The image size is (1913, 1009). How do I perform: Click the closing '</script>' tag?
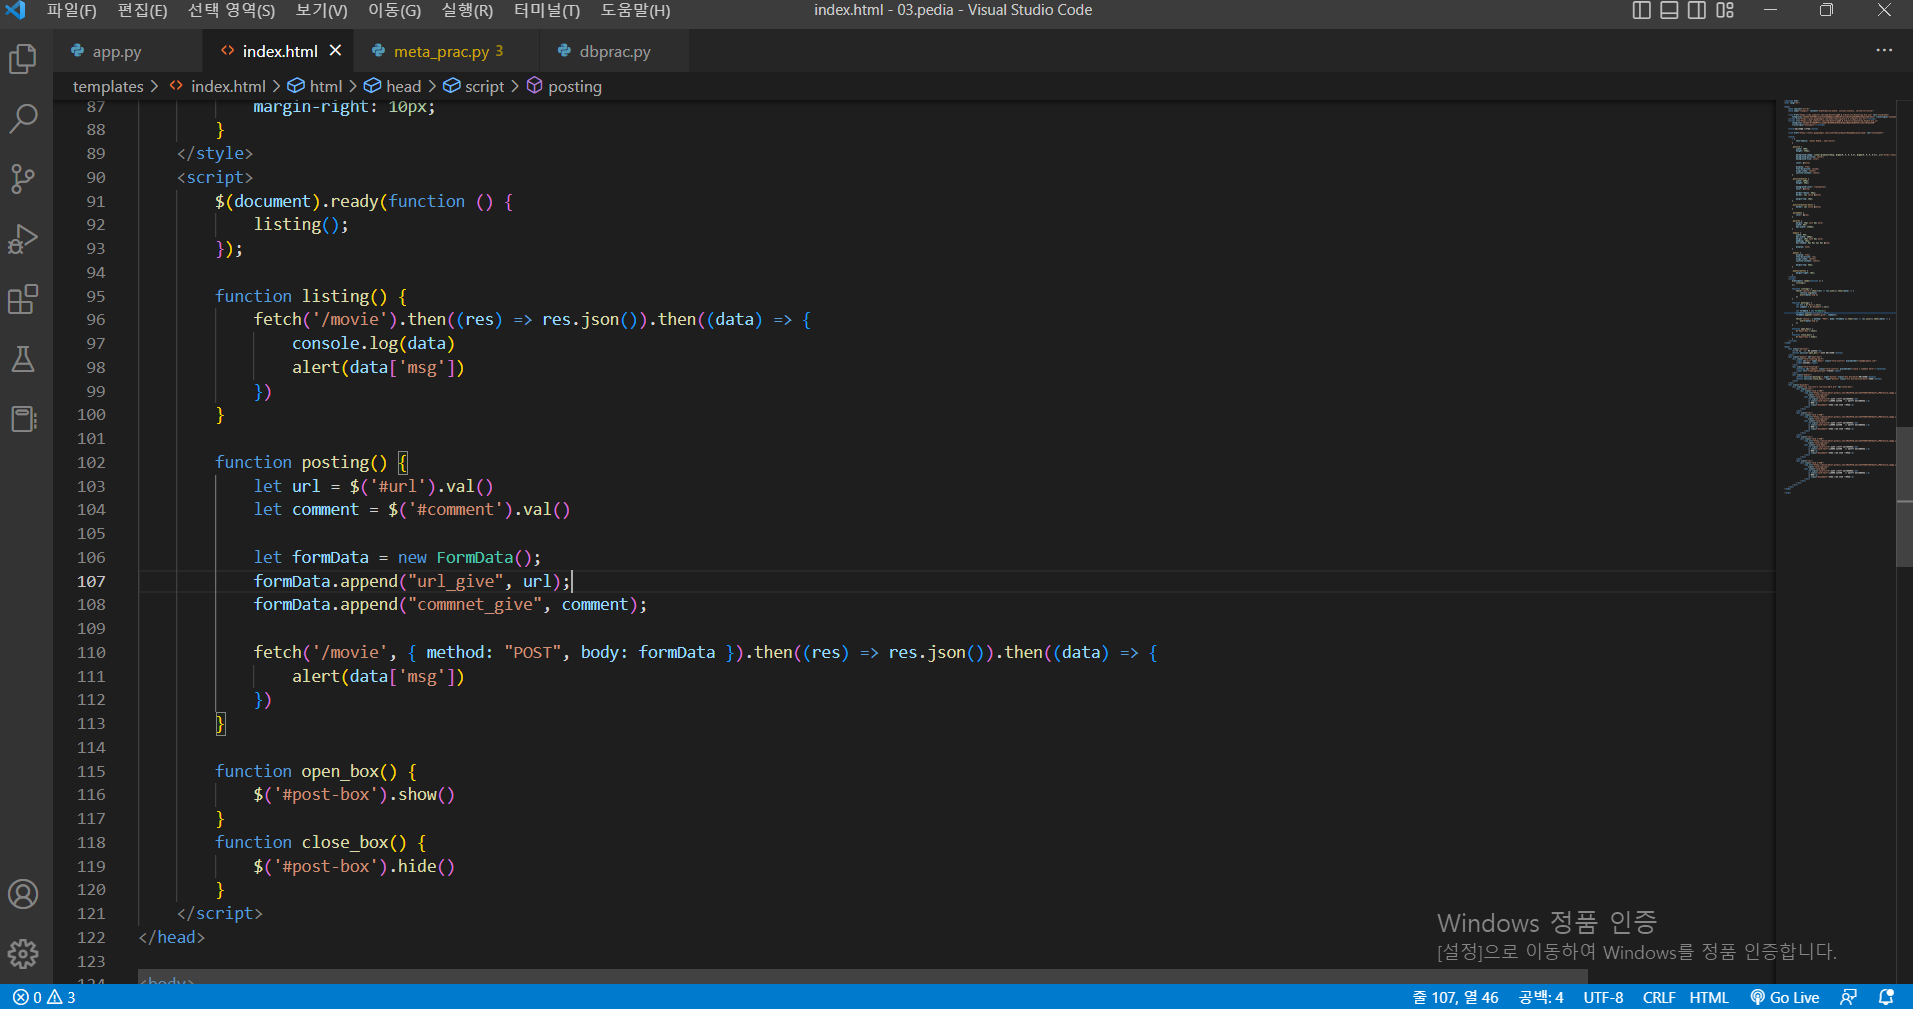[220, 913]
